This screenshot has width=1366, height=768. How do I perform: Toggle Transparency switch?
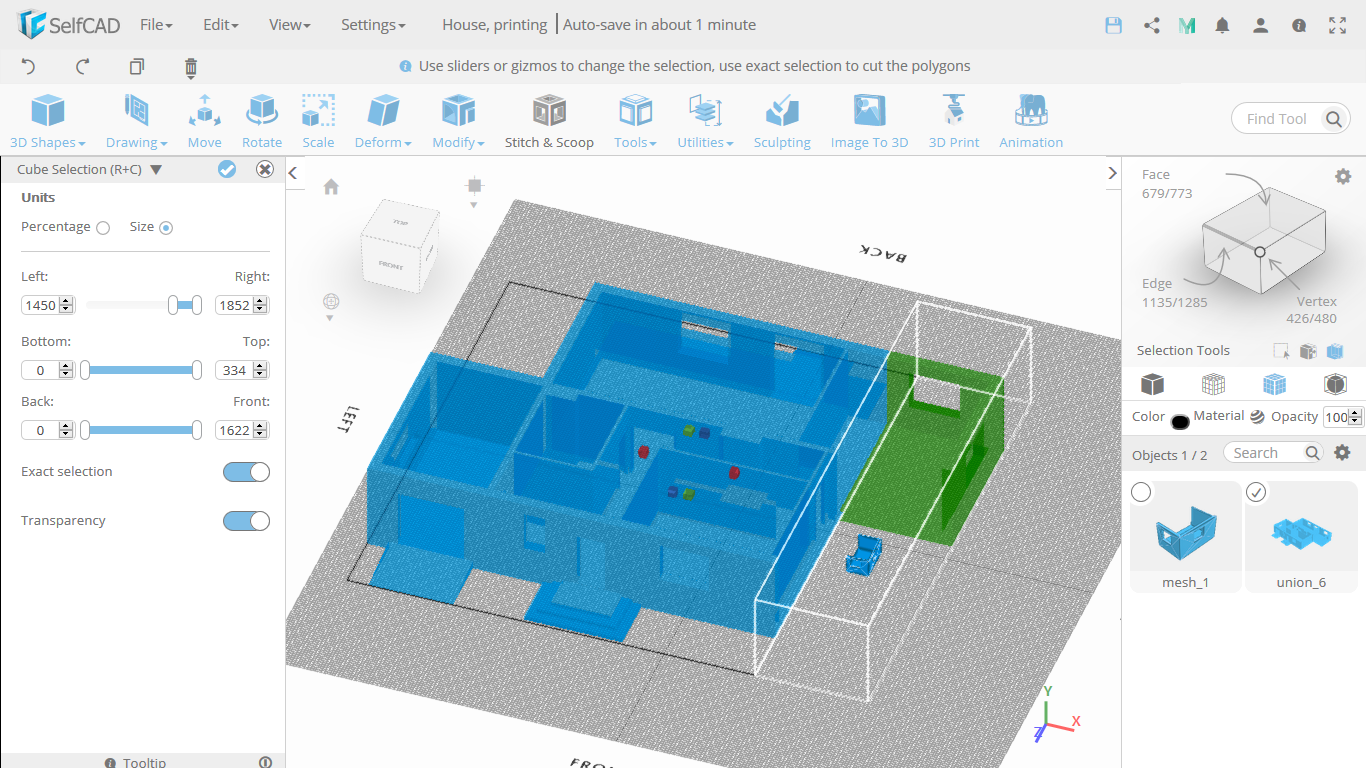[x=246, y=521]
